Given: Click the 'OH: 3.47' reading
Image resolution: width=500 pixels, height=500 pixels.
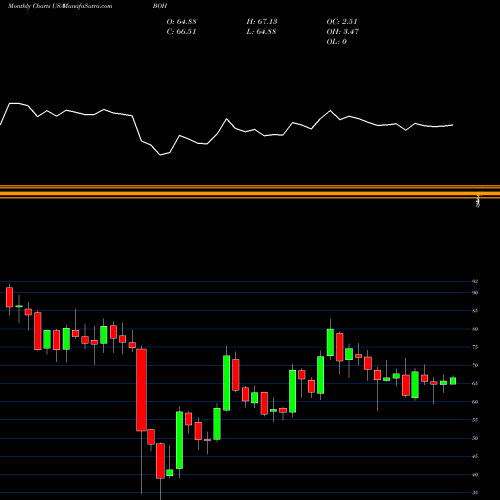Looking at the screenshot, I should tap(343, 32).
